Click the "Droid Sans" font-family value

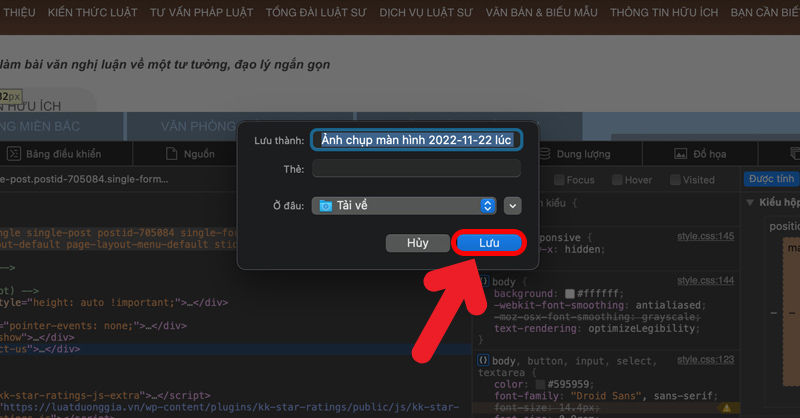(606, 396)
